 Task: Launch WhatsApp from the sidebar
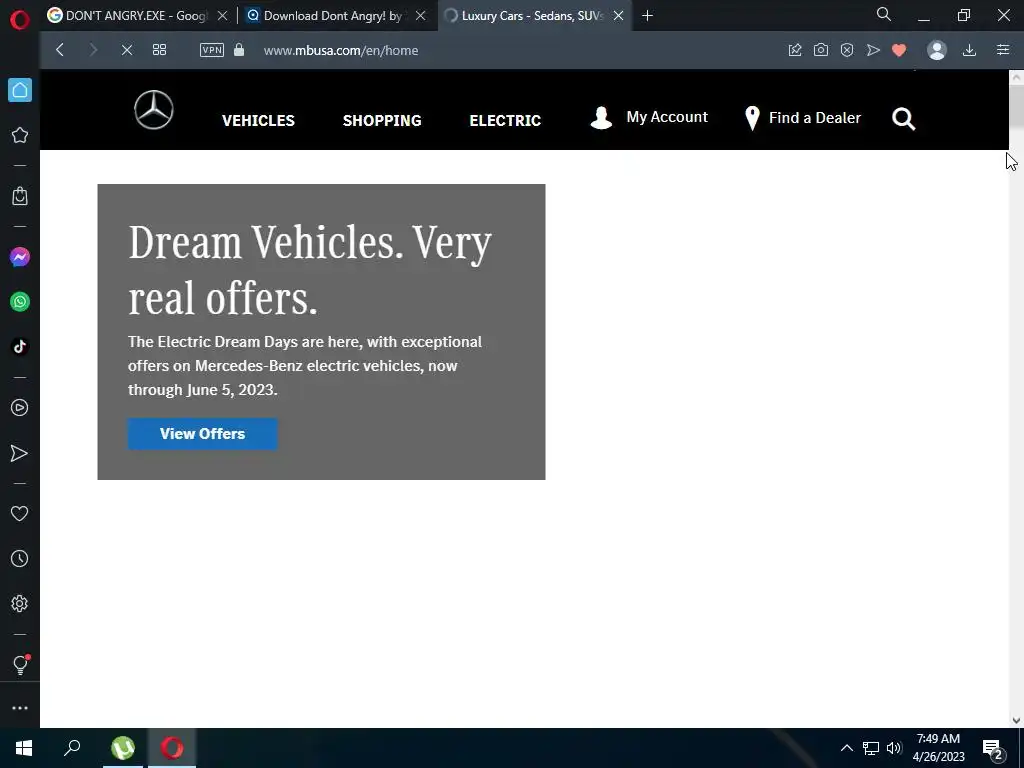(x=20, y=302)
